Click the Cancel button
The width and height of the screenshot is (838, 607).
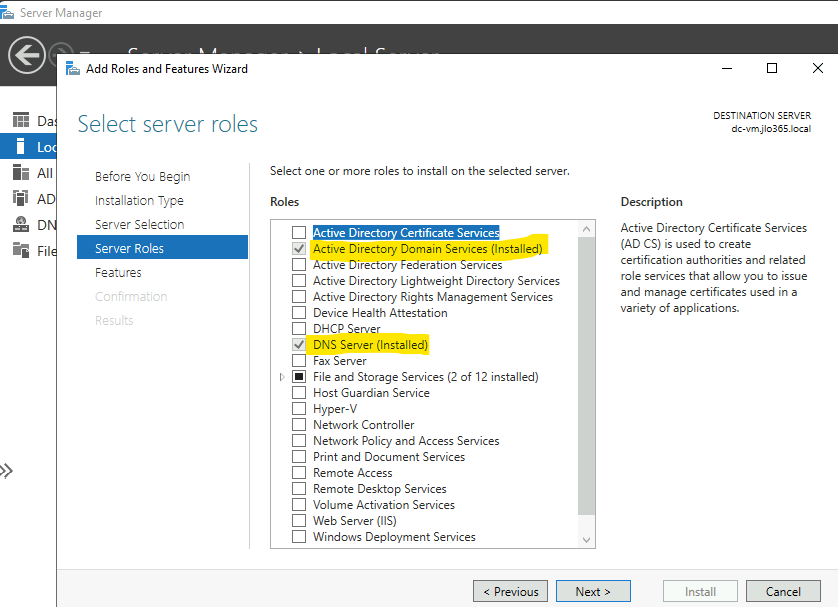pyautogui.click(x=783, y=591)
